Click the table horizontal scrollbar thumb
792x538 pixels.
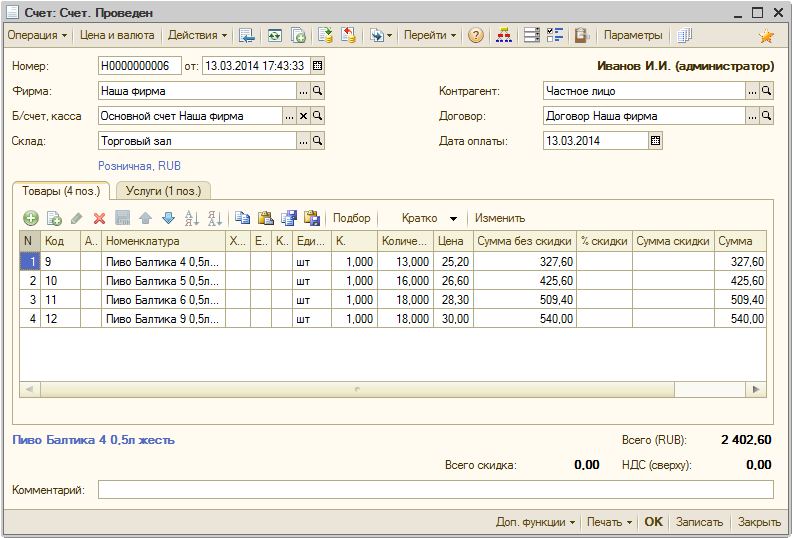(x=358, y=389)
